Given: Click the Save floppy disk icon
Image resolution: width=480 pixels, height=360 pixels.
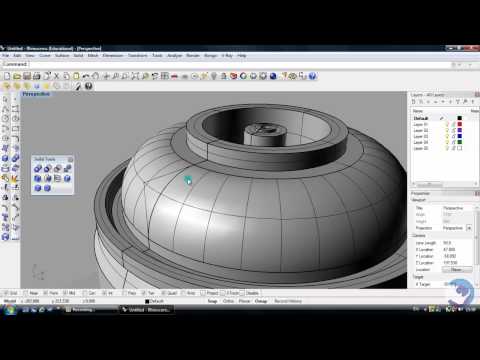Looking at the screenshot, I should coord(27,76).
